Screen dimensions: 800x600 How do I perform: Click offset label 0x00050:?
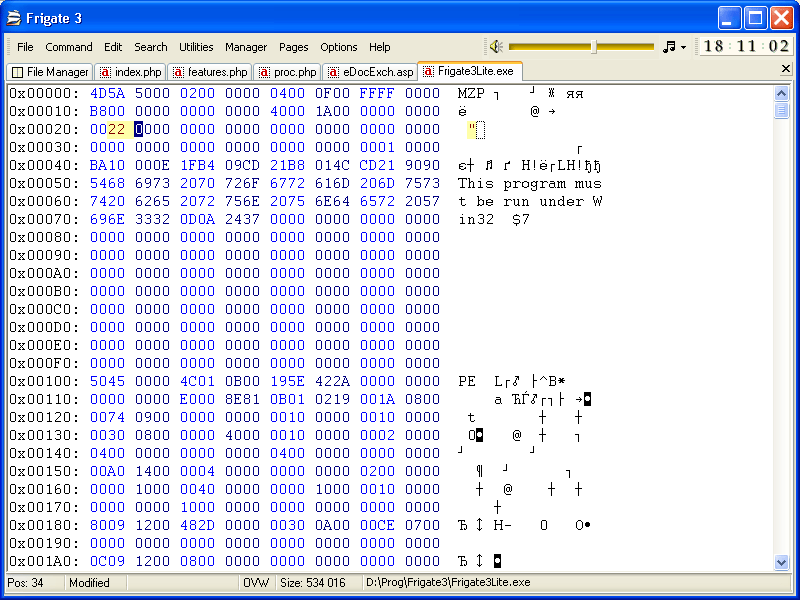click(44, 183)
